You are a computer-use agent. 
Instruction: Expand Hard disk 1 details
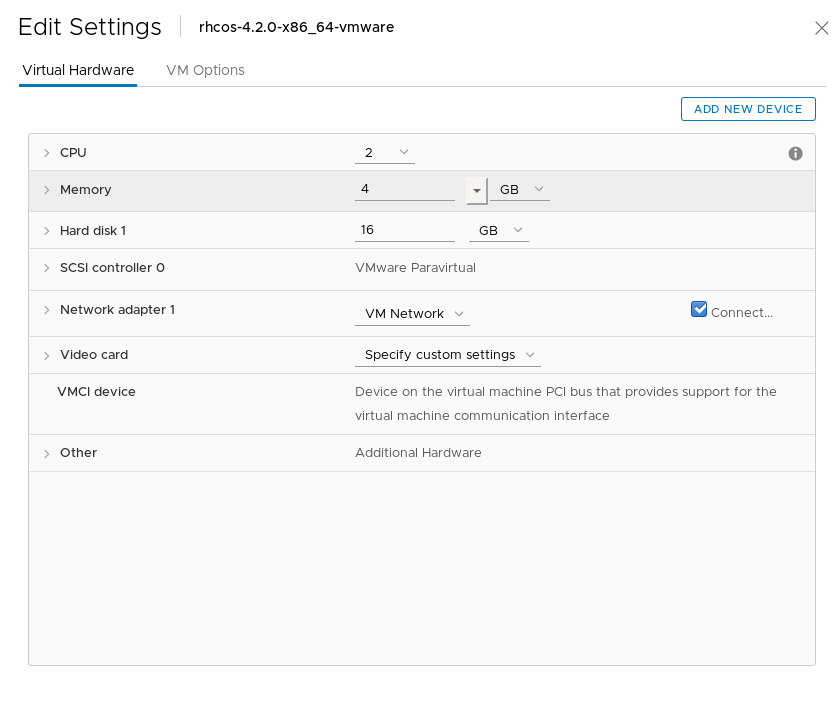click(x=47, y=231)
